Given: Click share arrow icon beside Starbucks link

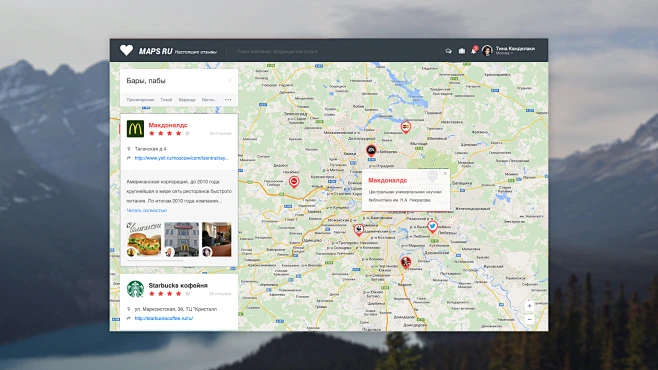Looking at the screenshot, I should (129, 318).
